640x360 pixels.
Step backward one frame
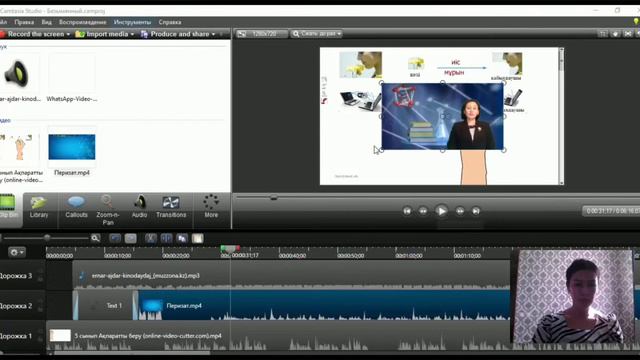click(423, 211)
